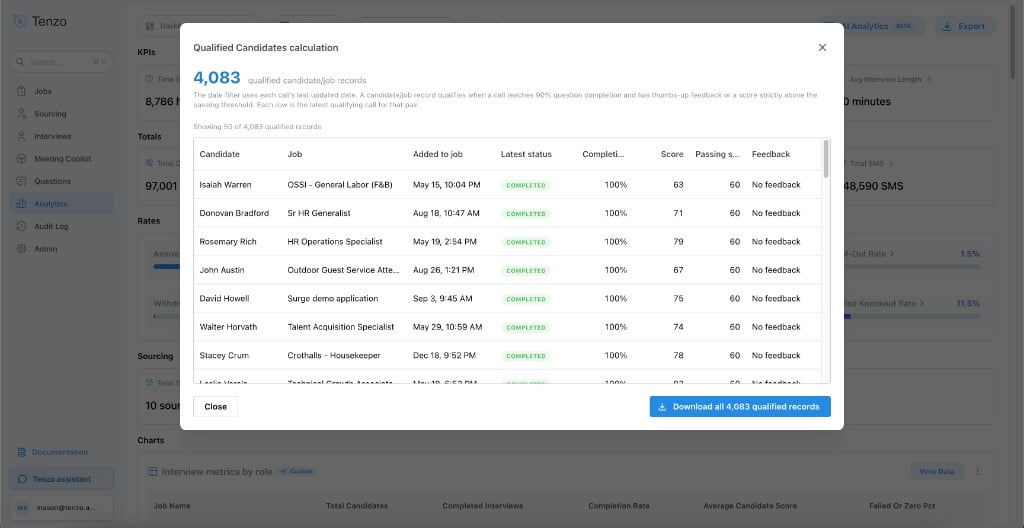Close the Qualified Candidates calculation dialog
This screenshot has width=1024, height=528.
tap(822, 48)
